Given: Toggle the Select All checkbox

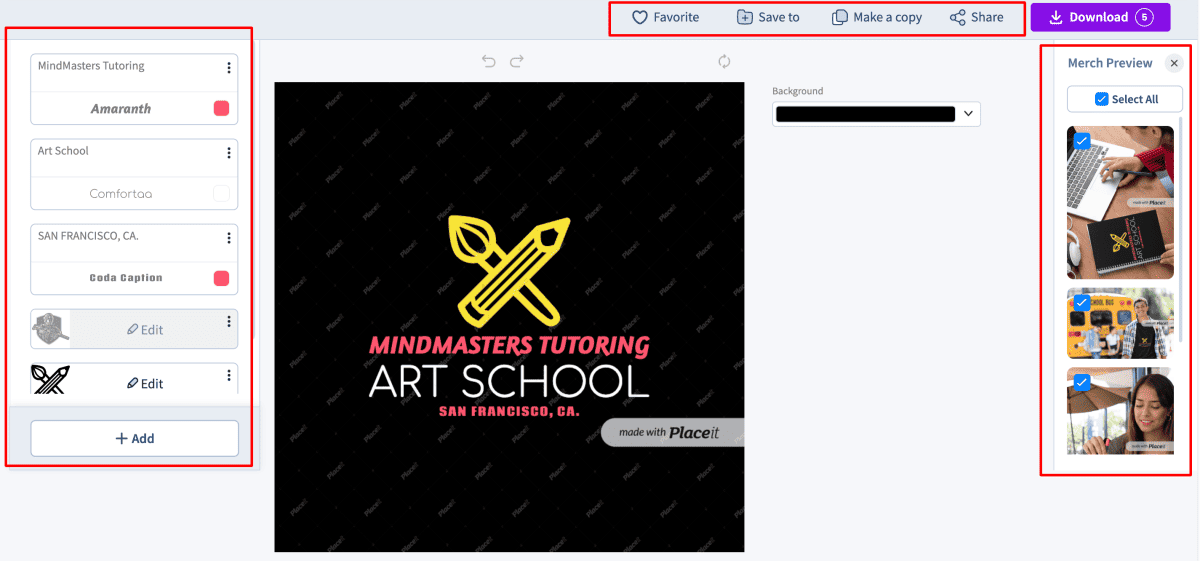Looking at the screenshot, I should 1102,99.
